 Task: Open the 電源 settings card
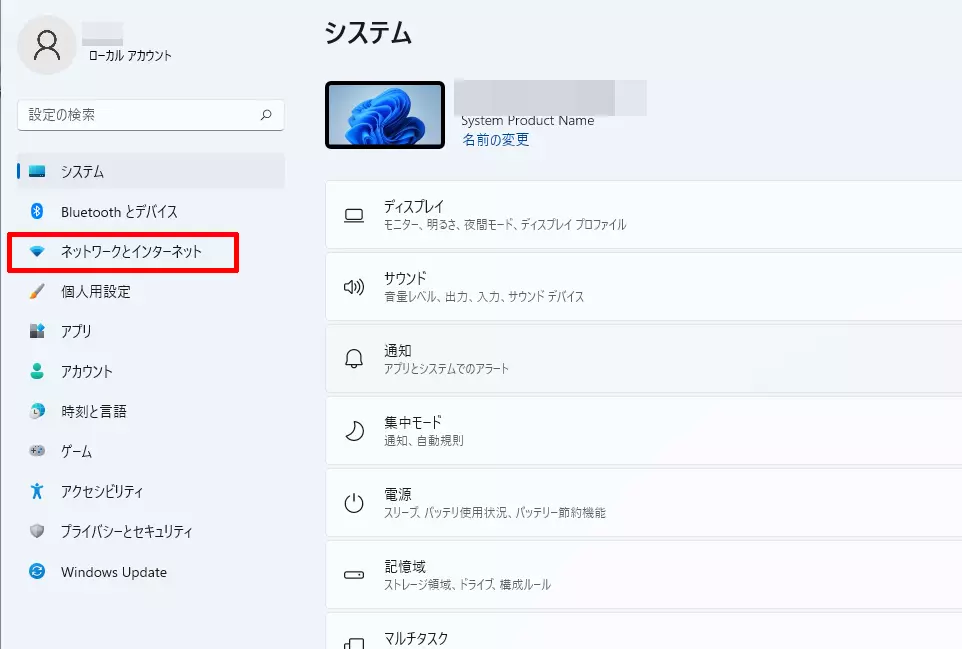[x=644, y=502]
